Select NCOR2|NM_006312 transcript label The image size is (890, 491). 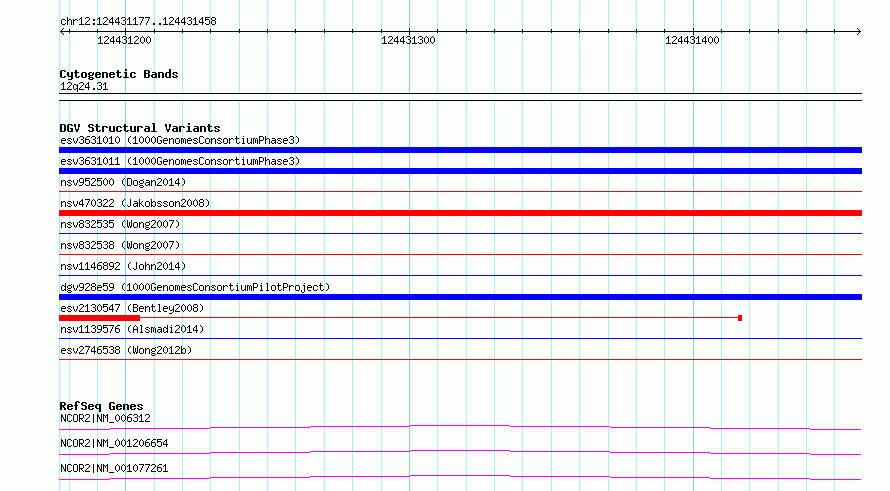point(105,418)
